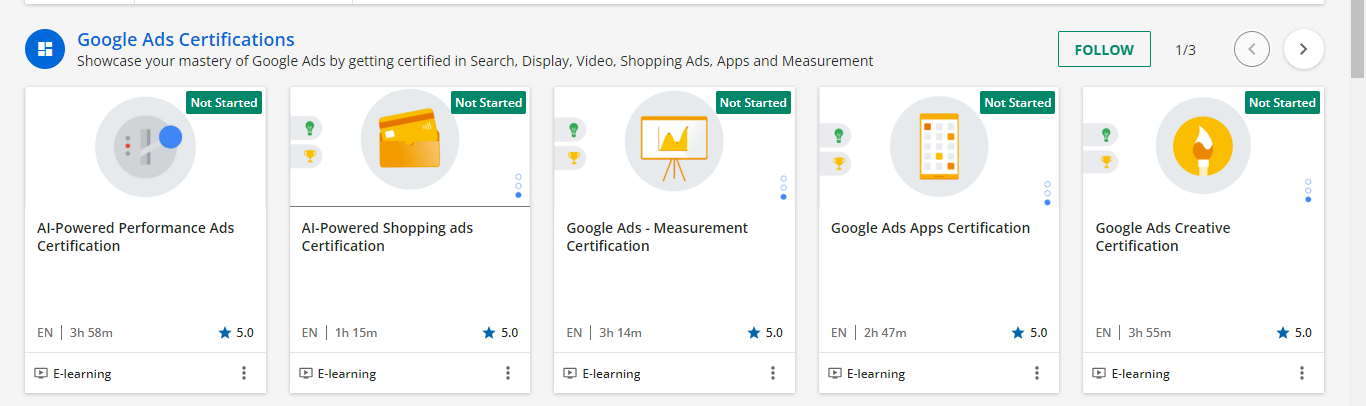1366x406 pixels.
Task: Click the star rating on Performance Ads card
Action: pyautogui.click(x=236, y=333)
